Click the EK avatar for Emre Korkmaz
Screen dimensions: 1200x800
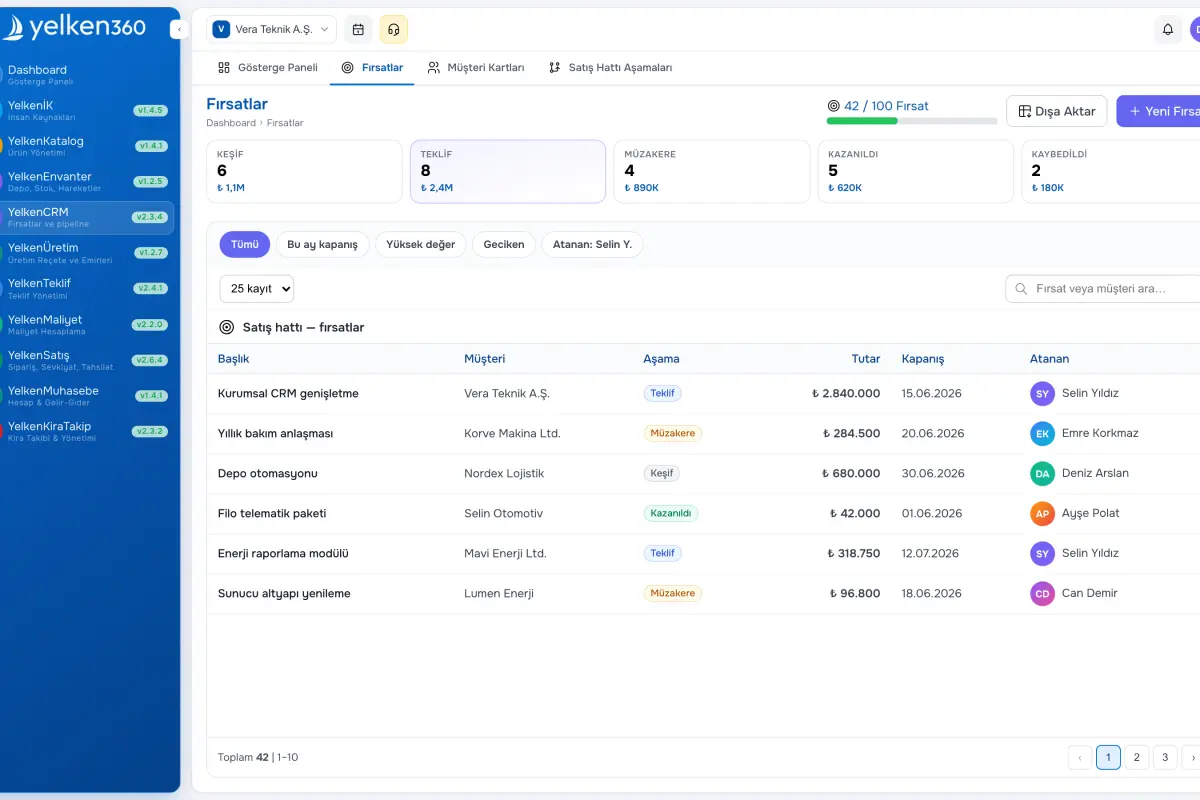1042,433
